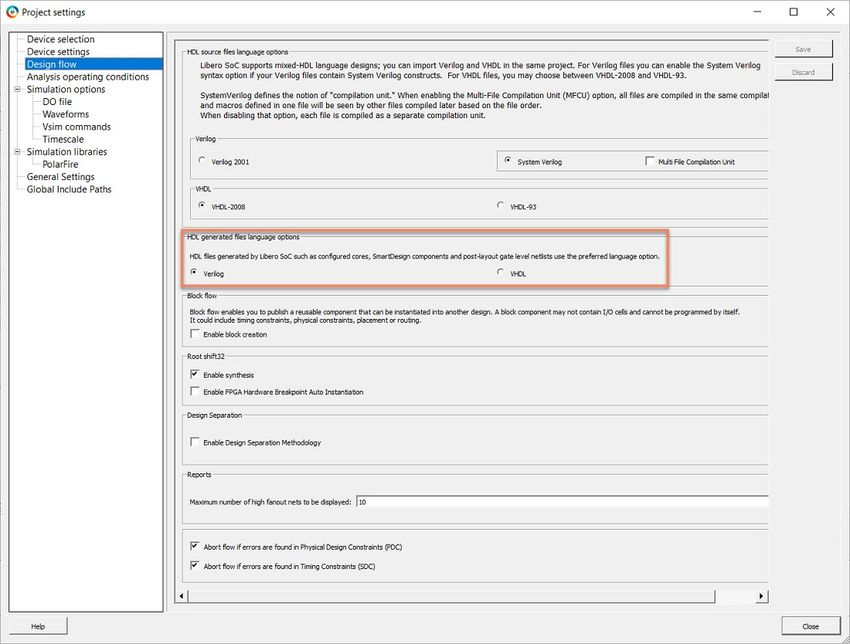
Task: Click the Help button
Action: click(38, 626)
